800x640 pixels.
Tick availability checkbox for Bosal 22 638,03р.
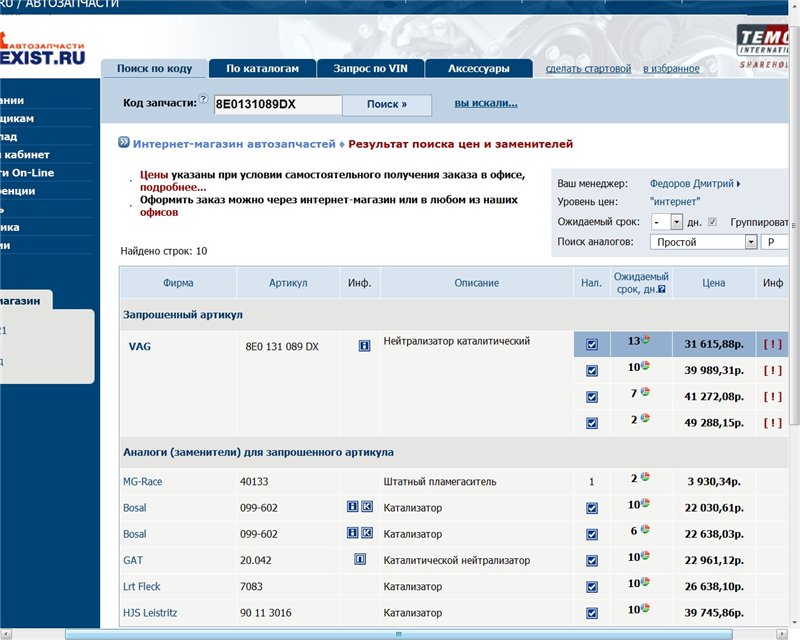[592, 534]
